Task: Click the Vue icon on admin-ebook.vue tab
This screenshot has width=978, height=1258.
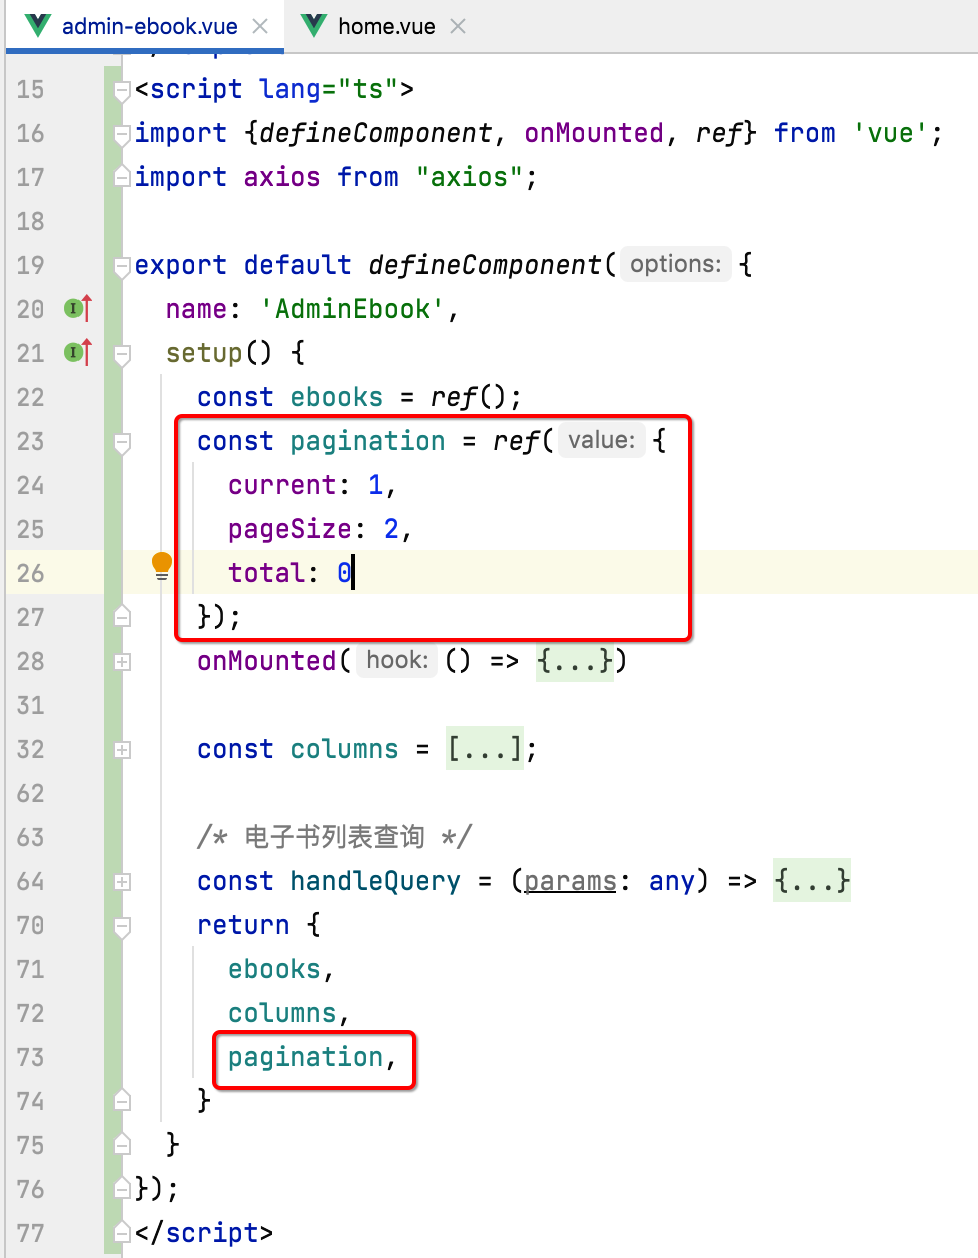Action: pyautogui.click(x=38, y=26)
